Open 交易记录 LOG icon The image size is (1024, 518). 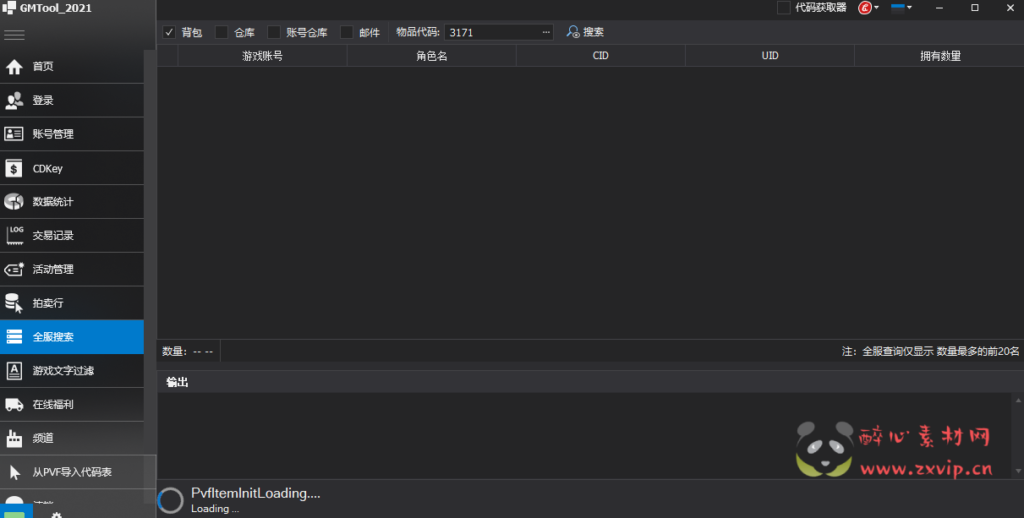(x=14, y=235)
